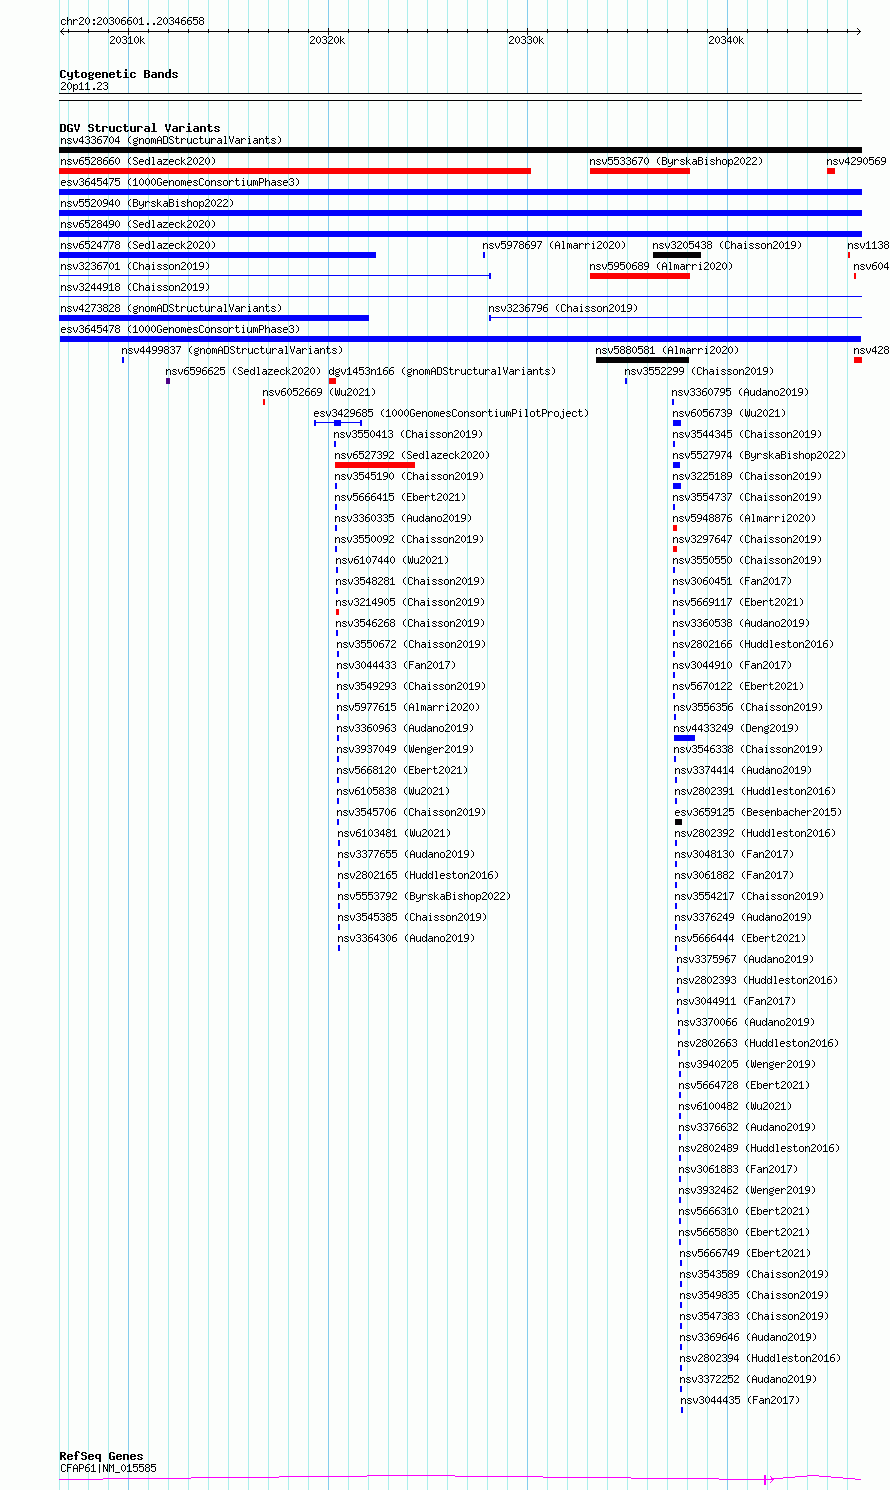Select the red nsv6528660 Sedlazeck2020 bar
The image size is (890, 1490).
point(295,171)
